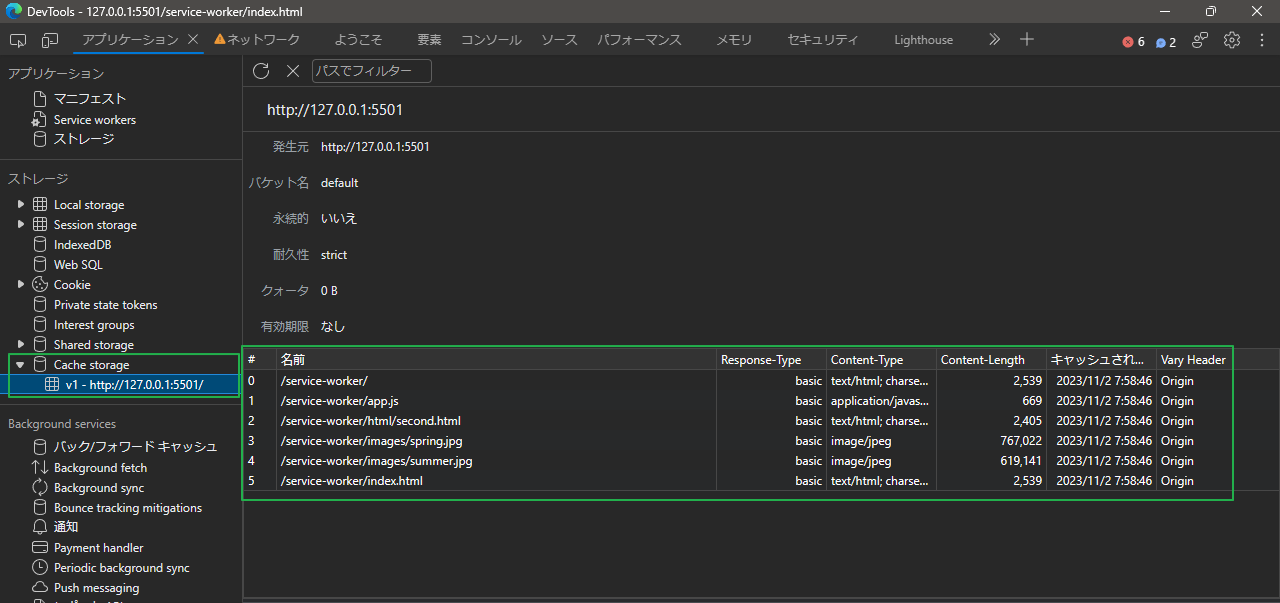Click the send feedback icon
Screen dimensions: 1280x603
1200,39
